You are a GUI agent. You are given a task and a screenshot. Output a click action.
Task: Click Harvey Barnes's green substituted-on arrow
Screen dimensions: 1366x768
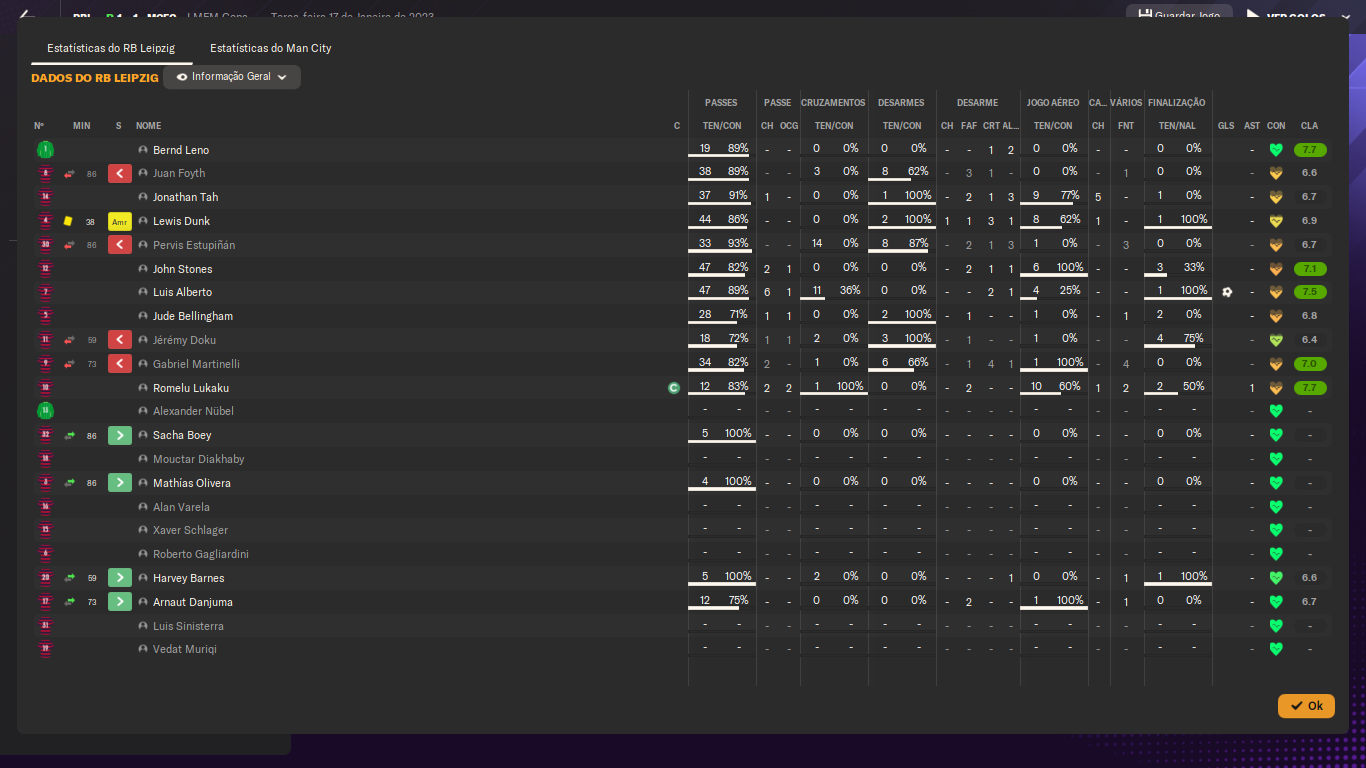click(x=120, y=578)
